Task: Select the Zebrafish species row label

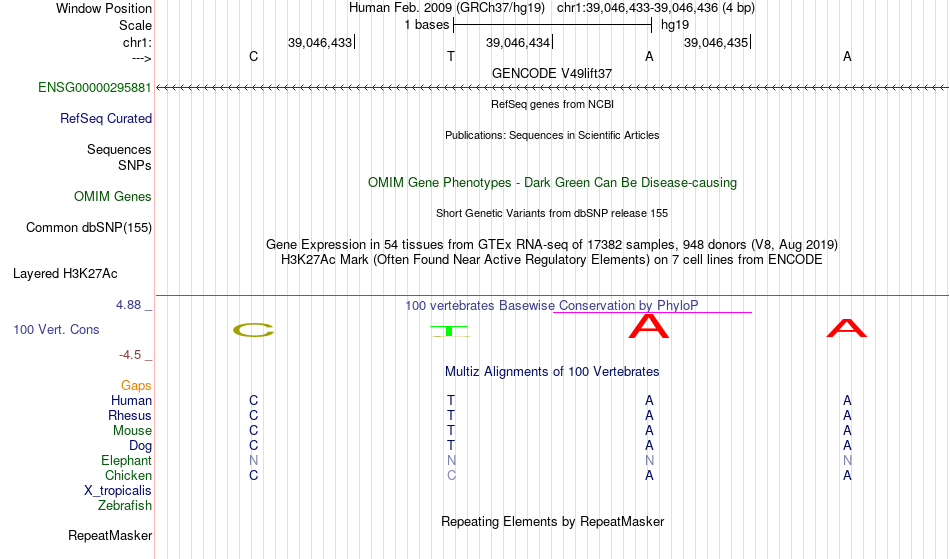Action: pos(125,506)
